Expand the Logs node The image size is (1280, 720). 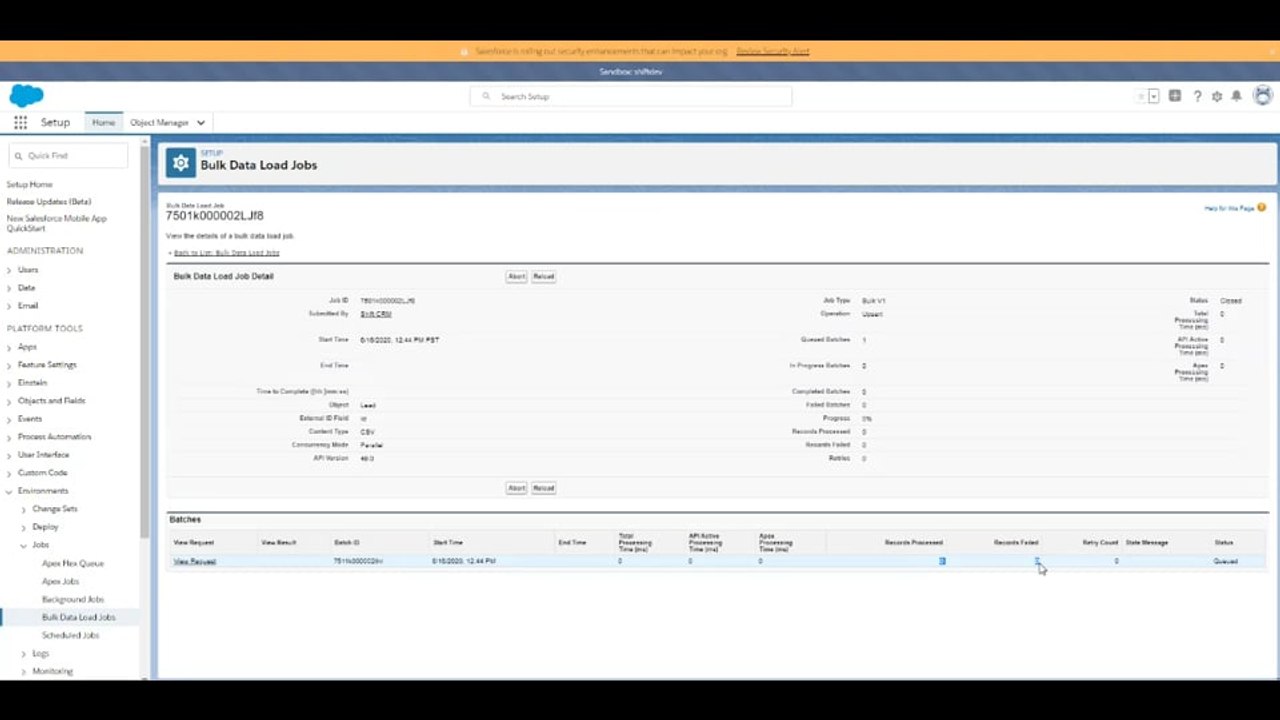(x=24, y=654)
